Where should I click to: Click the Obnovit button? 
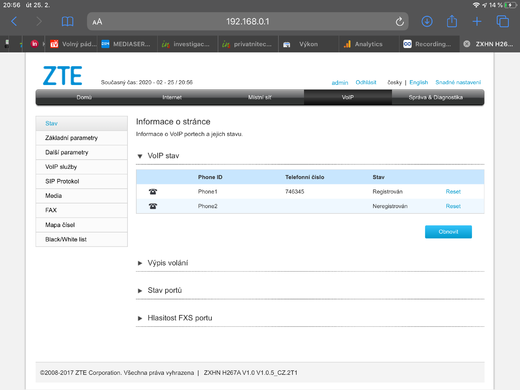[448, 232]
